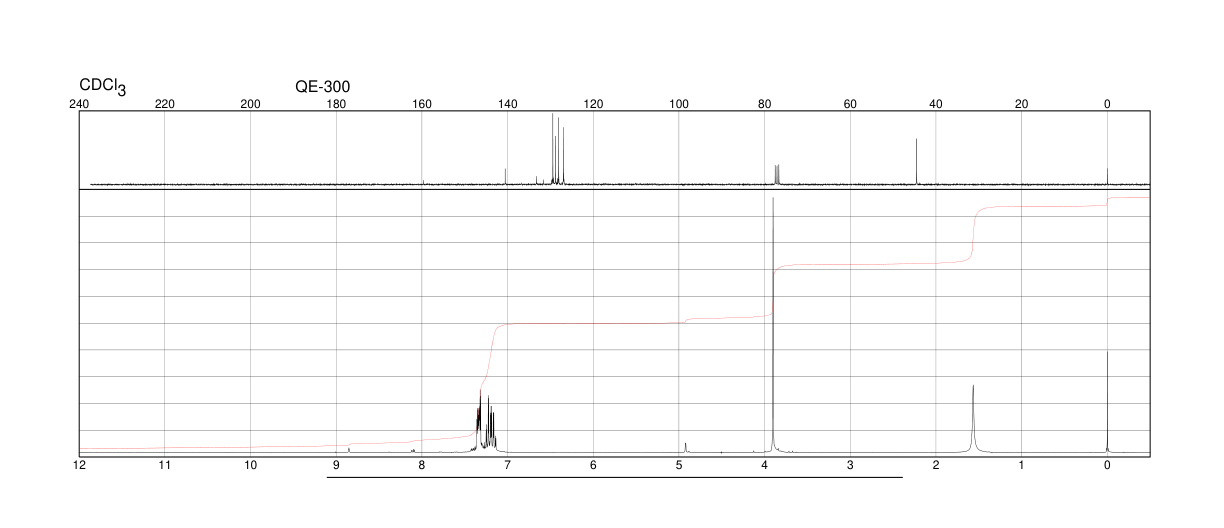
Task: Click the 11 ppm proton axis label
Action: point(165,465)
